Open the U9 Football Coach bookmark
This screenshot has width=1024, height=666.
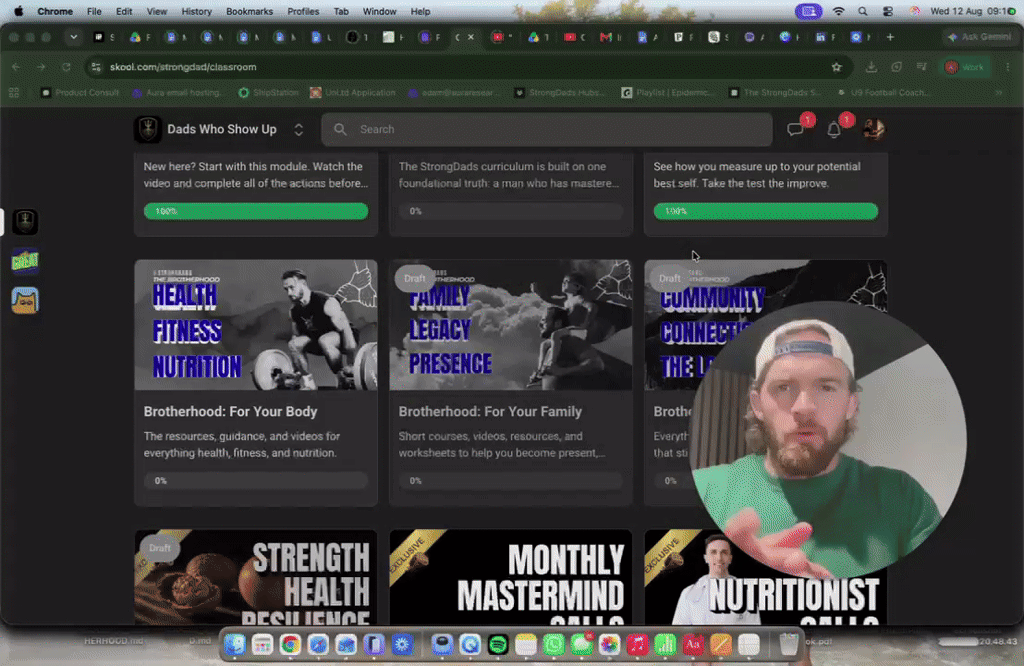pyautogui.click(x=882, y=93)
